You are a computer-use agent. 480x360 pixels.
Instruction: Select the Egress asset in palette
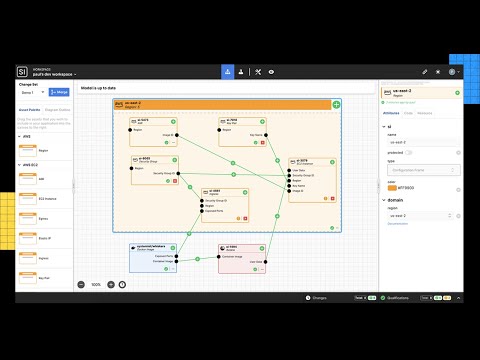28,219
